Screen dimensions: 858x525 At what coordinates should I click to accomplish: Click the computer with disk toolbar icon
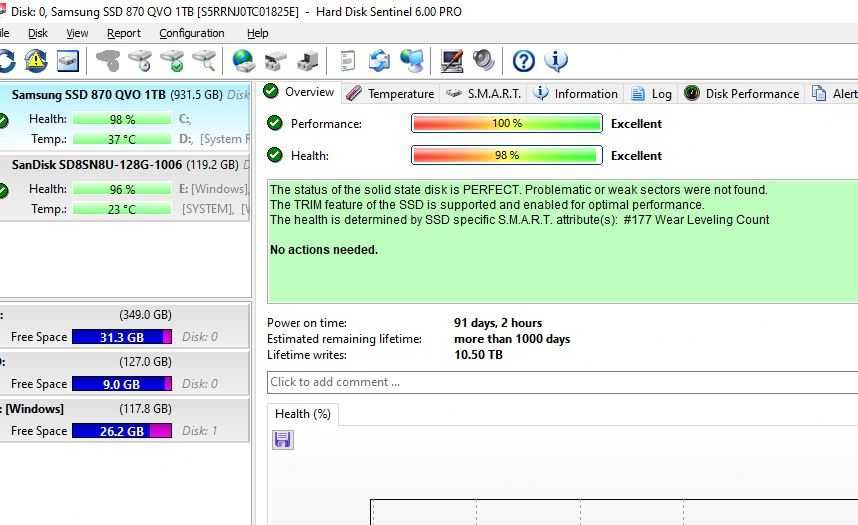point(308,61)
